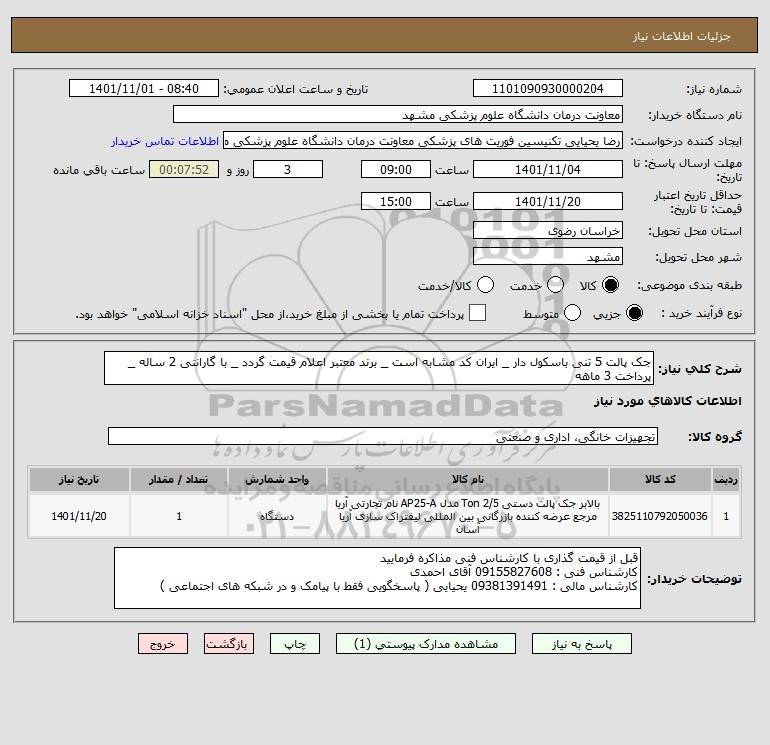Viewport: 770px width, 745px height.
Task: Click the بازگشت back button
Action: click(229, 644)
